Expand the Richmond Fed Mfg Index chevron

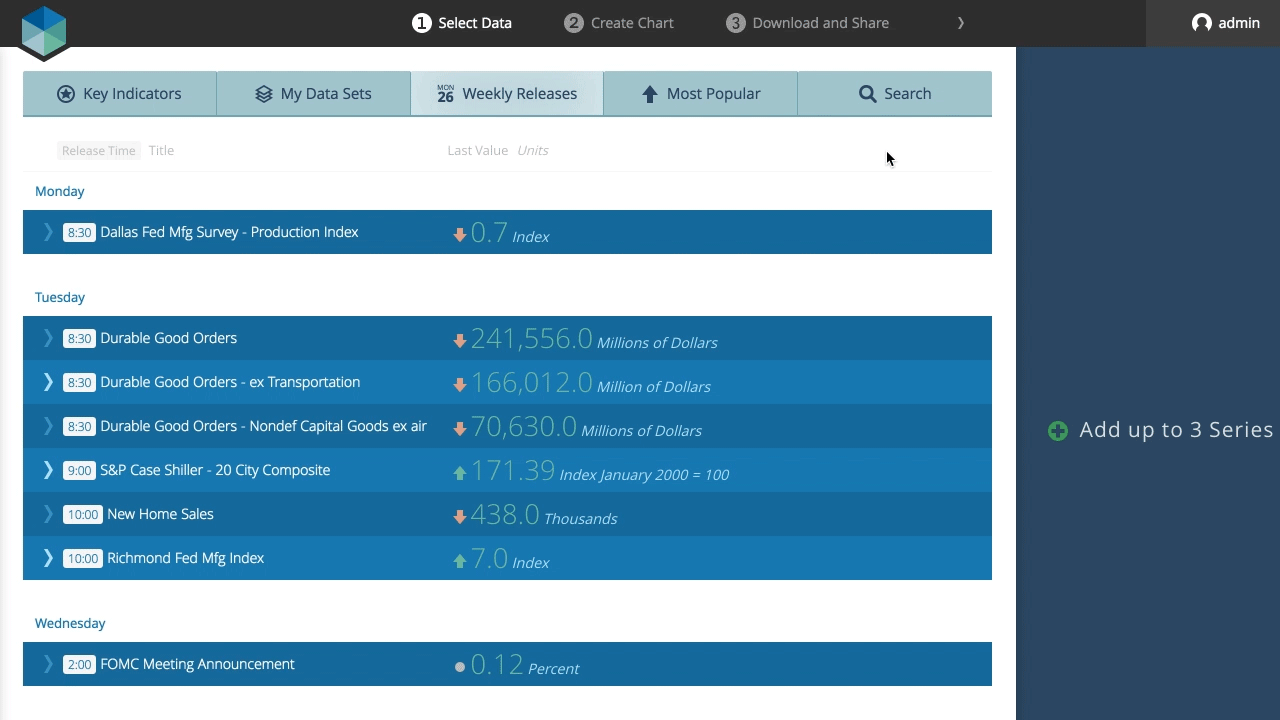(x=48, y=558)
